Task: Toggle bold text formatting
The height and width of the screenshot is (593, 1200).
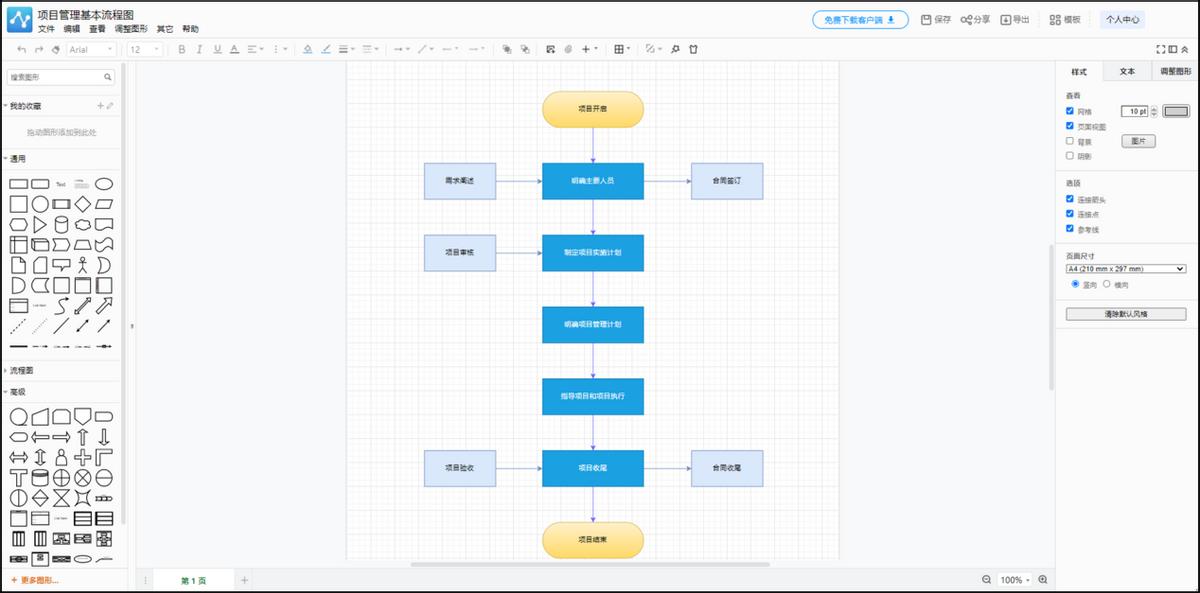Action: coord(182,49)
